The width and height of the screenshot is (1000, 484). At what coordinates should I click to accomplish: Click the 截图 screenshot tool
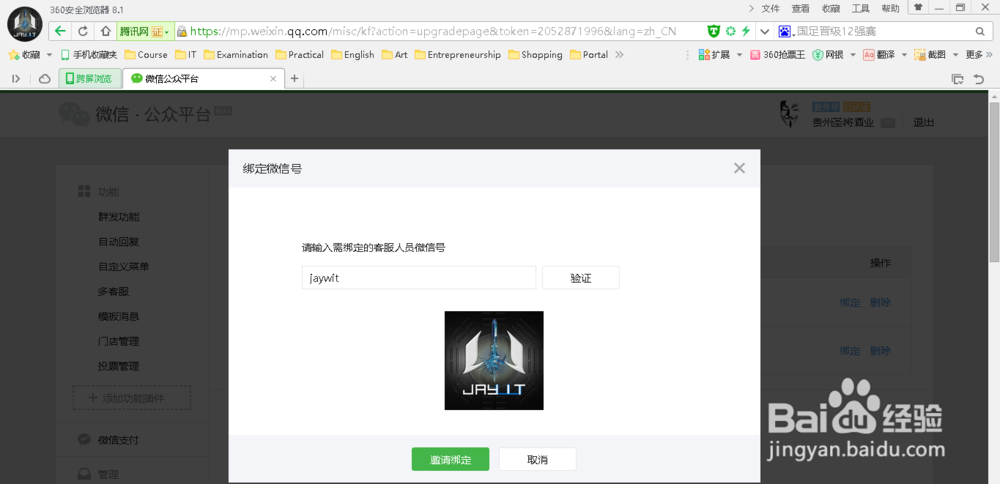tap(930, 55)
